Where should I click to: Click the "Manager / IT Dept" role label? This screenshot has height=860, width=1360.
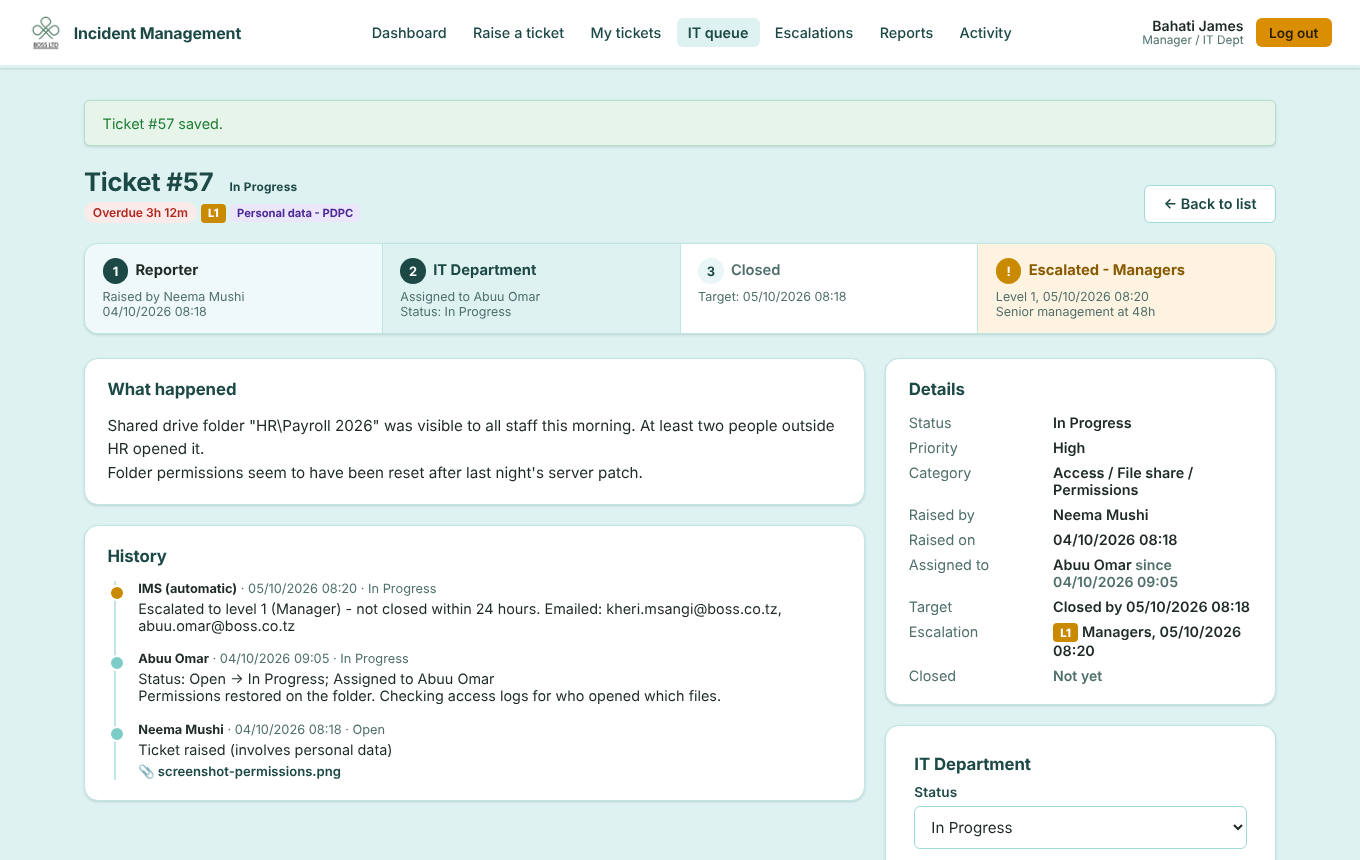point(1193,41)
